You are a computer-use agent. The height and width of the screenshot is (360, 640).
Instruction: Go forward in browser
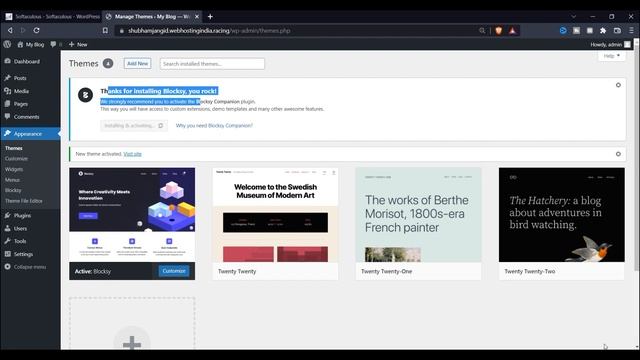click(23, 31)
